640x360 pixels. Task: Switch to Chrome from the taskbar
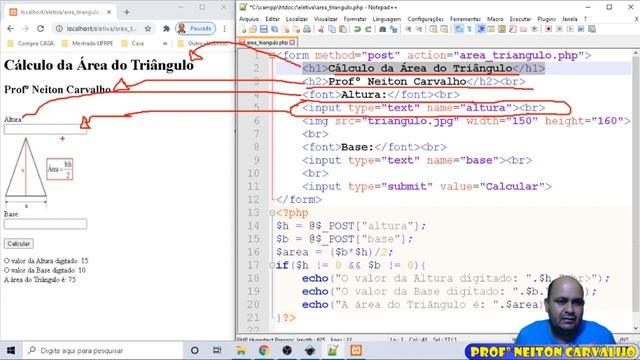[x=264, y=351]
